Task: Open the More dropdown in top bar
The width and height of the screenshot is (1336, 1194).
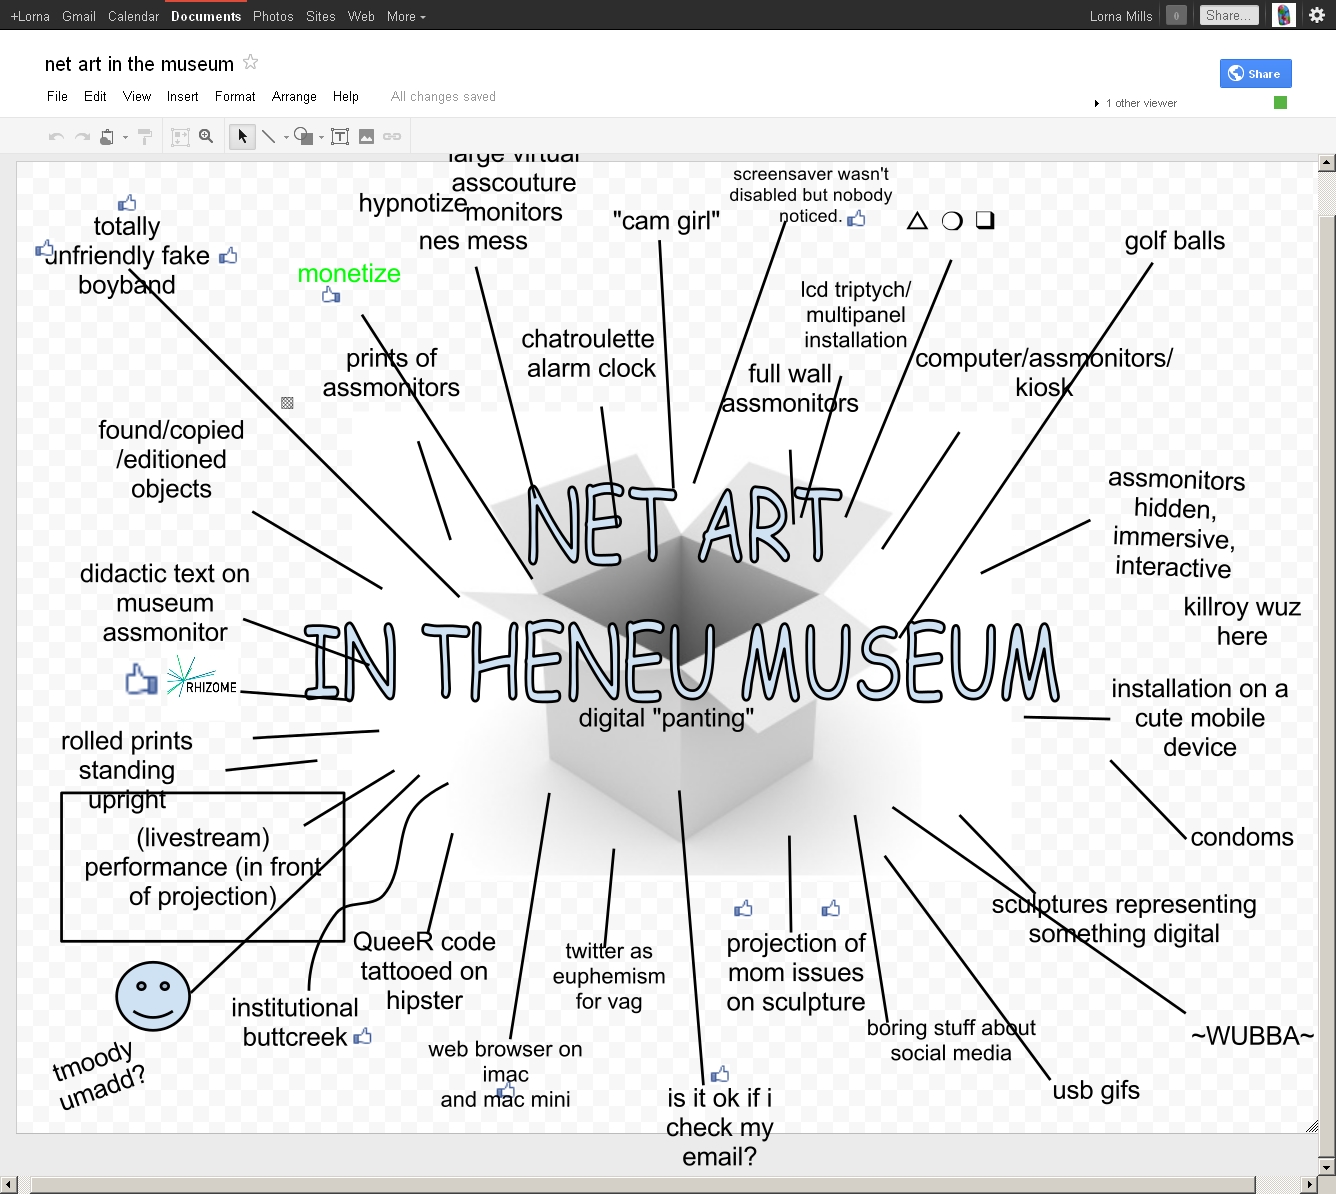Action: tap(406, 16)
